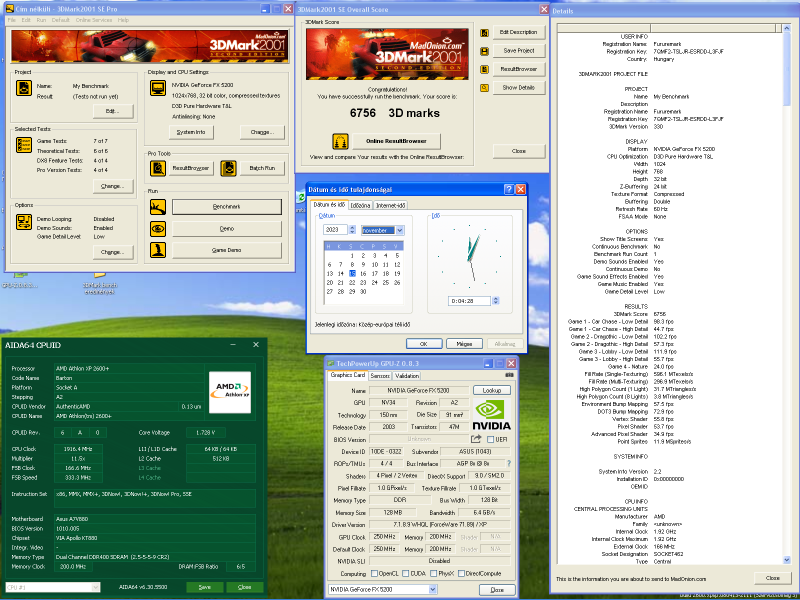
Task: Click the time spinner next to 0:04:28
Action: click(x=495, y=301)
